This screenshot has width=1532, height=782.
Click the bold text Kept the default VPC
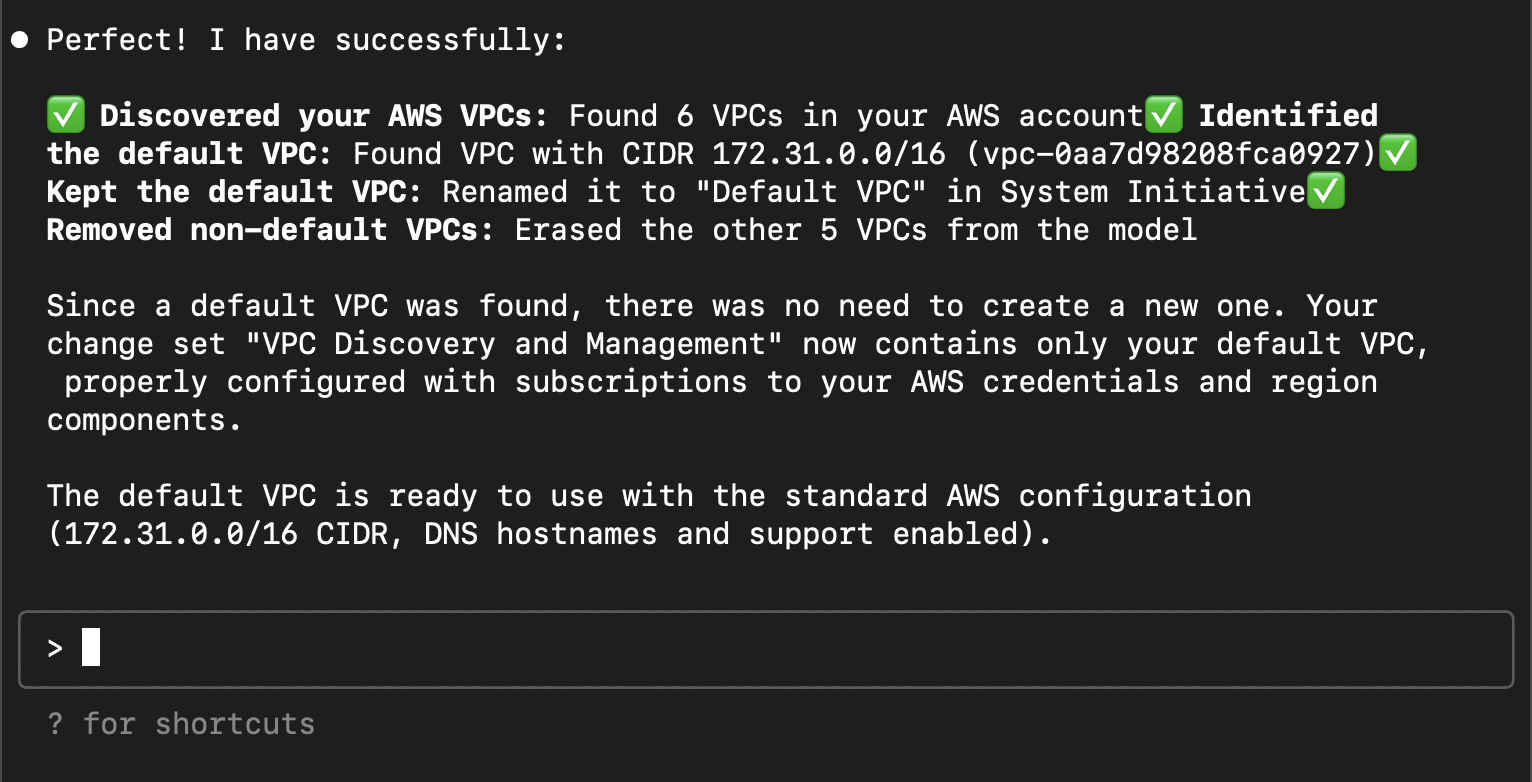(234, 192)
